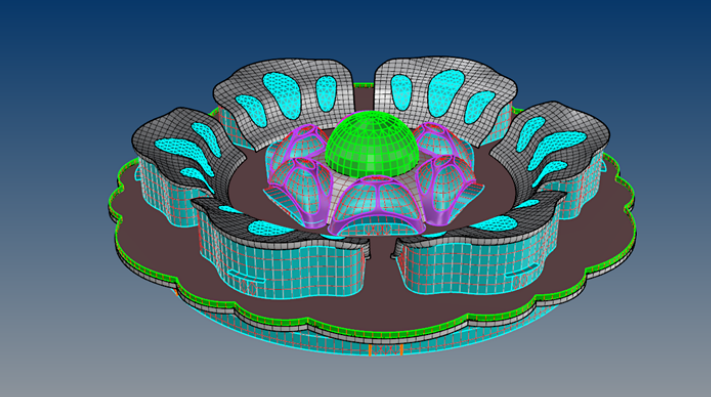Select the door outline on front-right wall
Image resolution: width=711 pixels, height=397 pixels.
point(521,279)
